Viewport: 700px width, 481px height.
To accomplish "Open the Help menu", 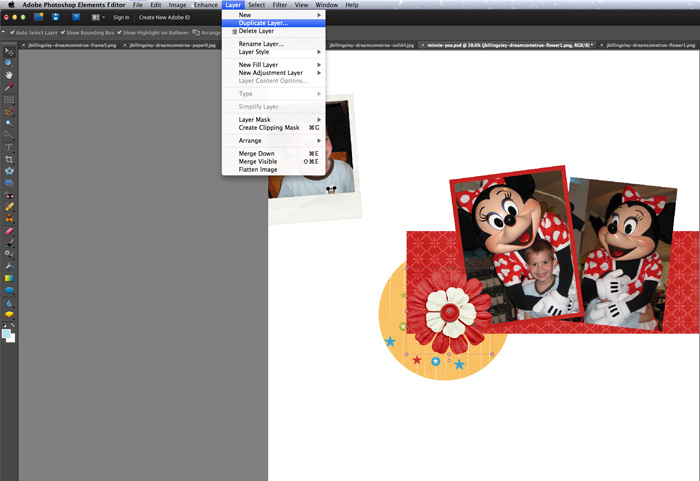I will coord(352,5).
